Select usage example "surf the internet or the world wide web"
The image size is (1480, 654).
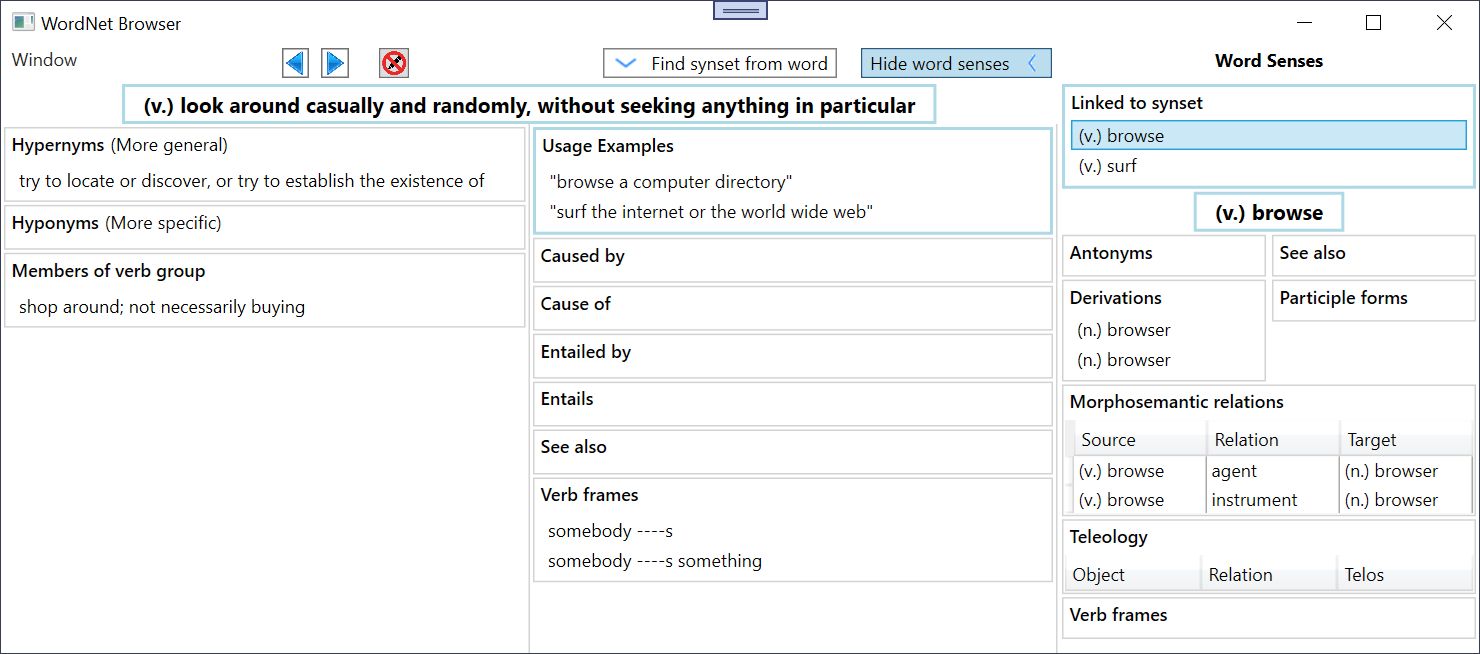pyautogui.click(x=712, y=212)
